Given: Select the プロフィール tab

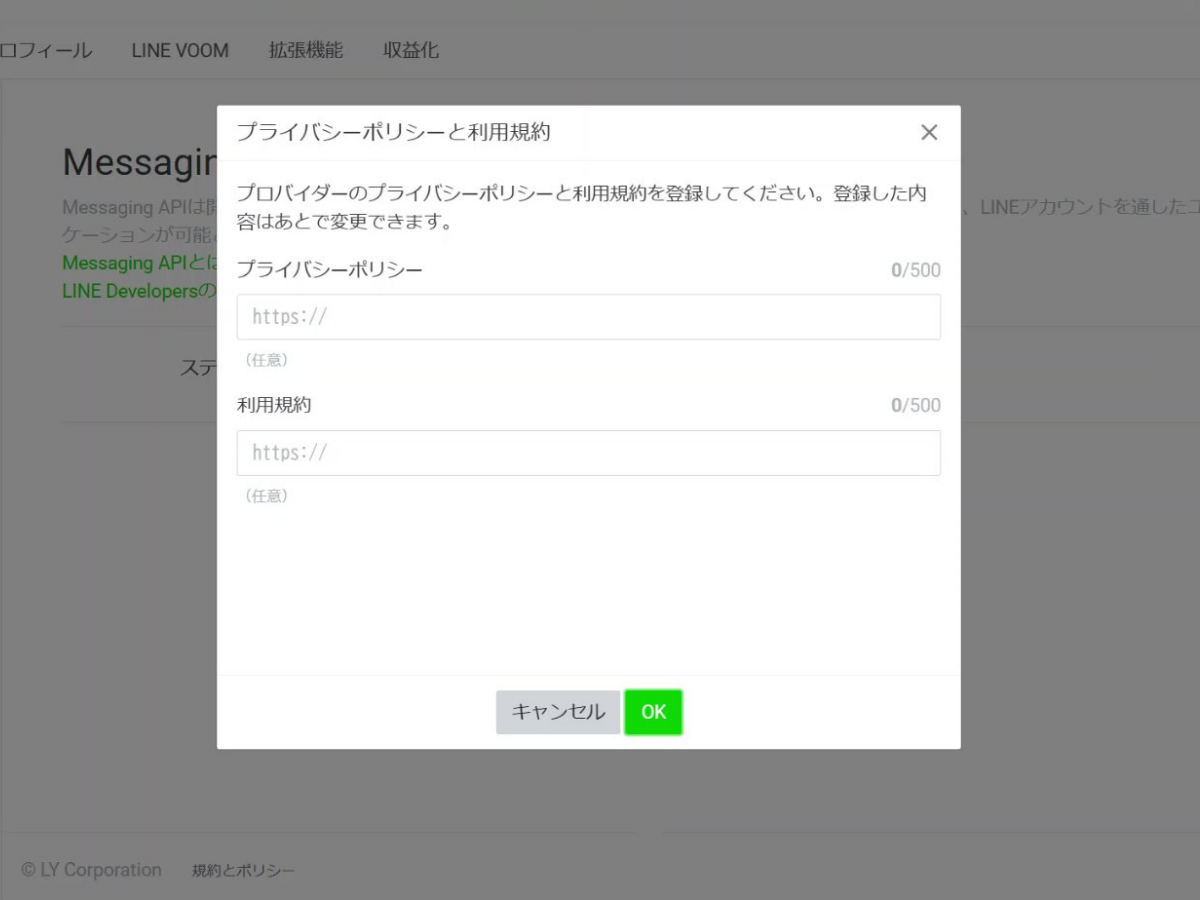Looking at the screenshot, I should [x=46, y=50].
